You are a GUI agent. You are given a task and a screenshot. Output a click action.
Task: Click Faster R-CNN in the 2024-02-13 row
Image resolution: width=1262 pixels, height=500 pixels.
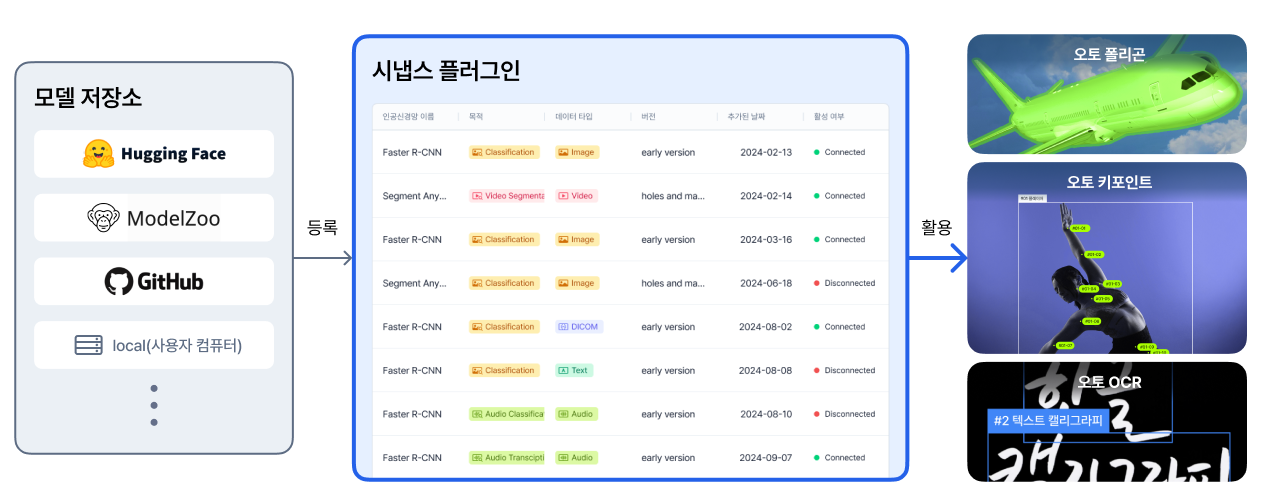[412, 153]
